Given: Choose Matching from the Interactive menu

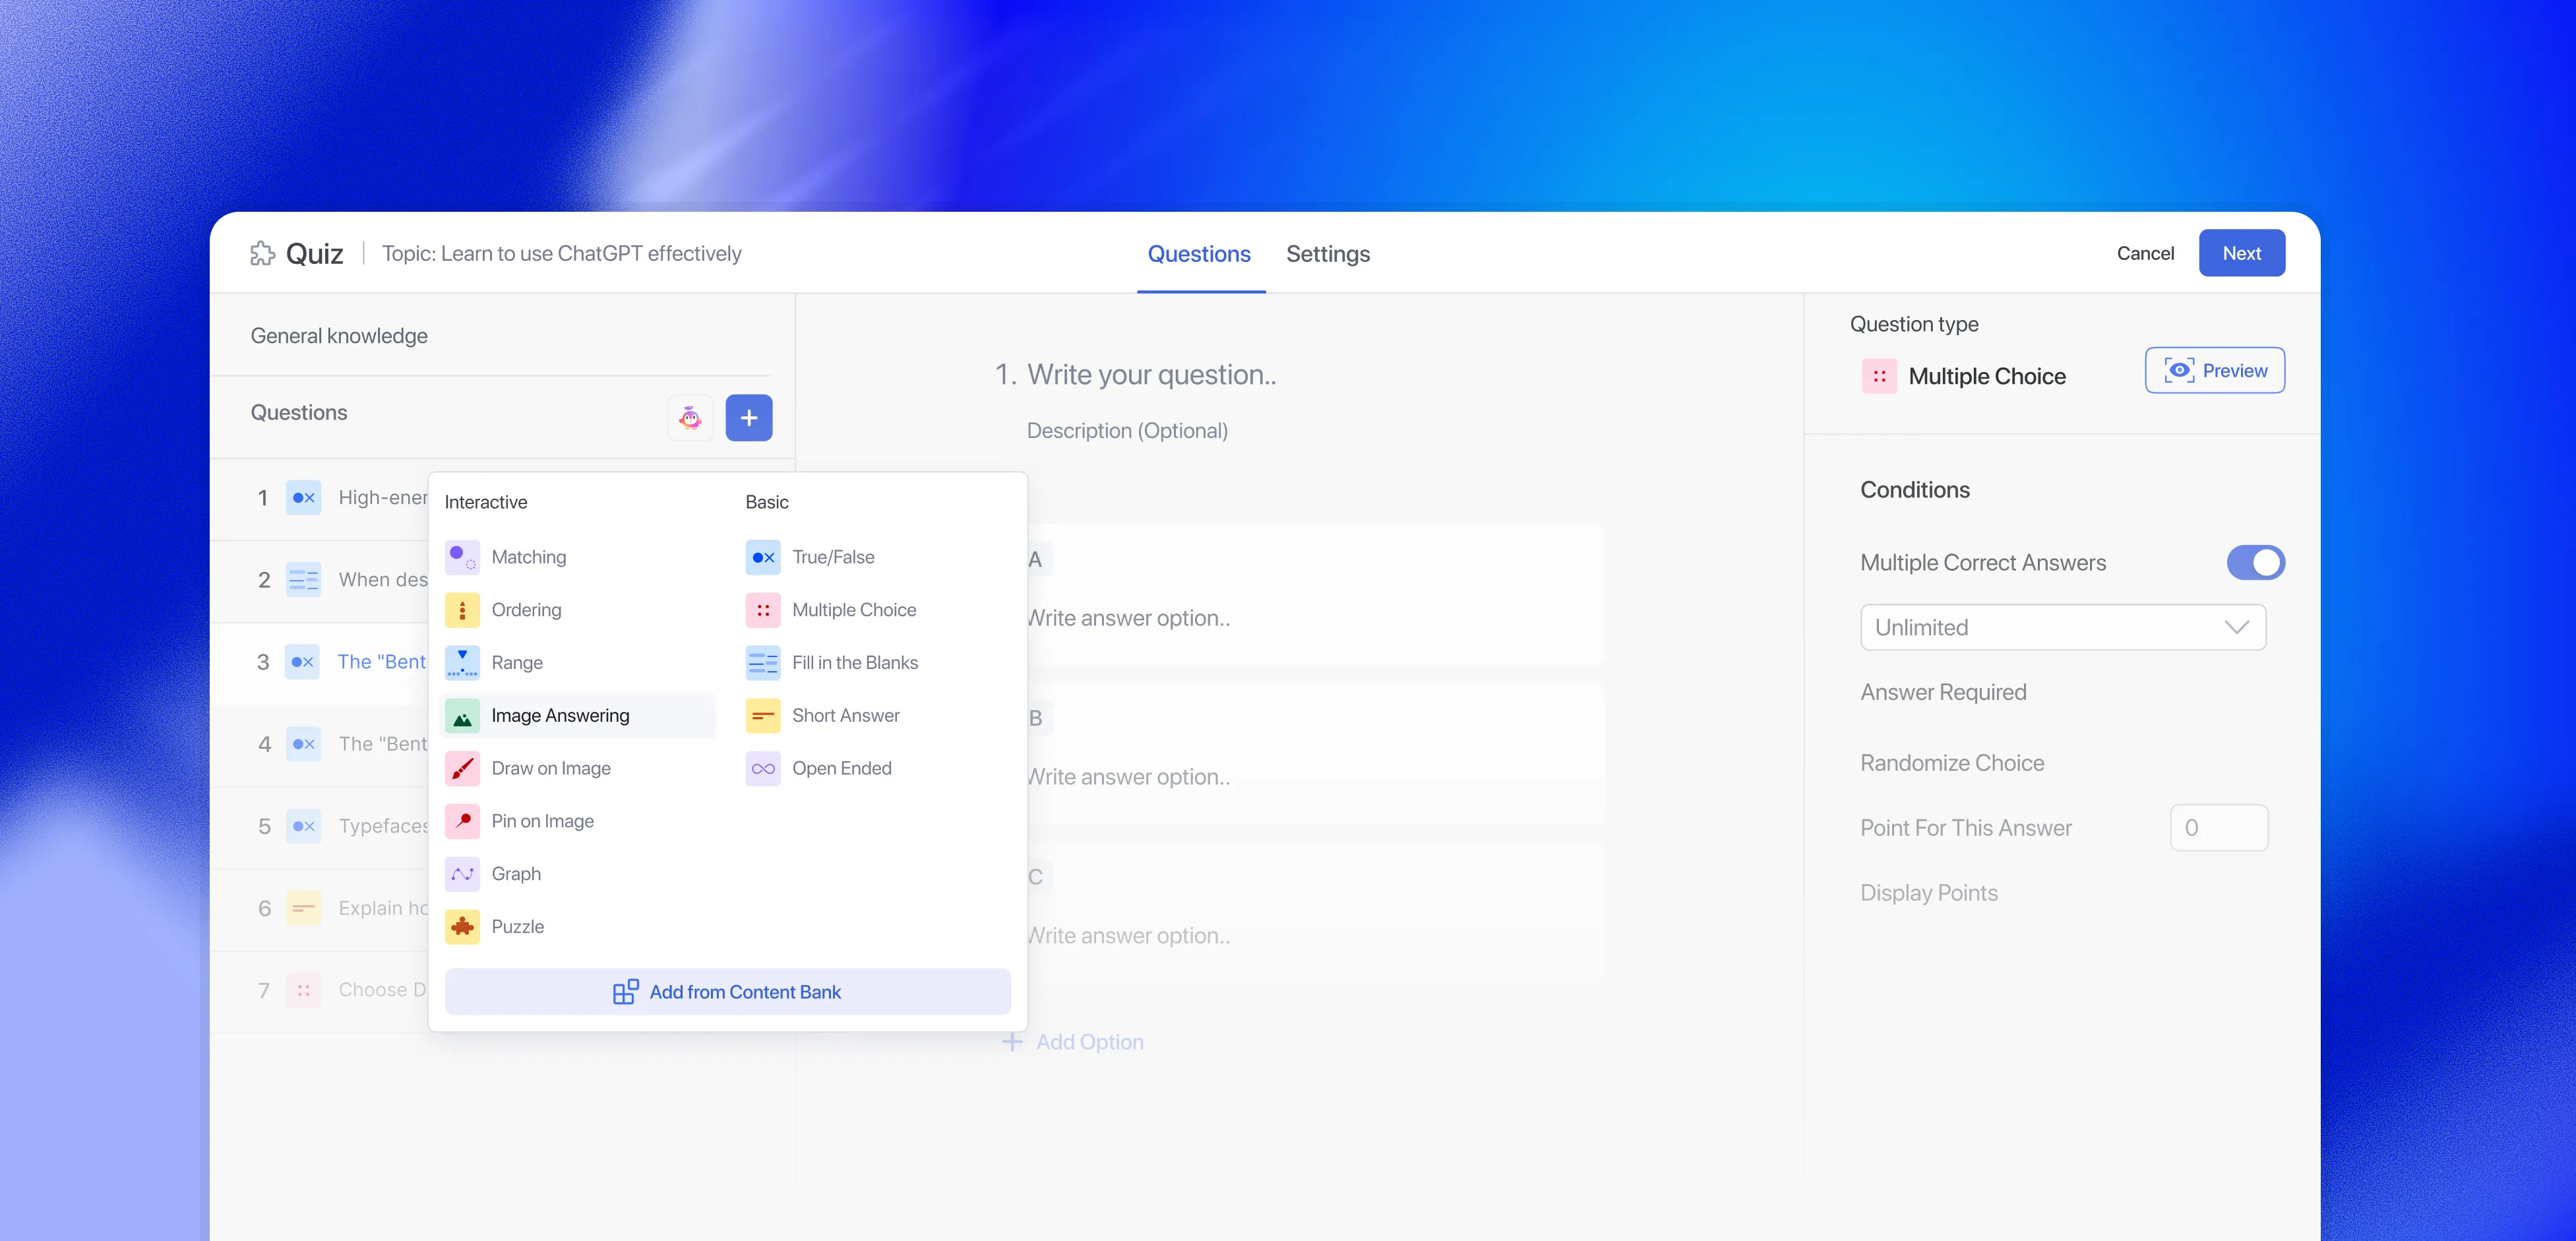Looking at the screenshot, I should coord(578,557).
